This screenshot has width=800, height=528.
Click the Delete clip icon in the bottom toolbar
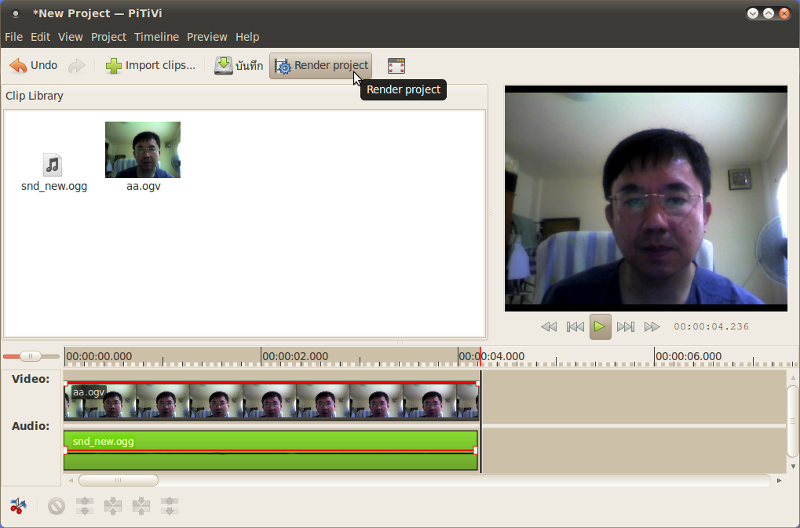coord(56,506)
